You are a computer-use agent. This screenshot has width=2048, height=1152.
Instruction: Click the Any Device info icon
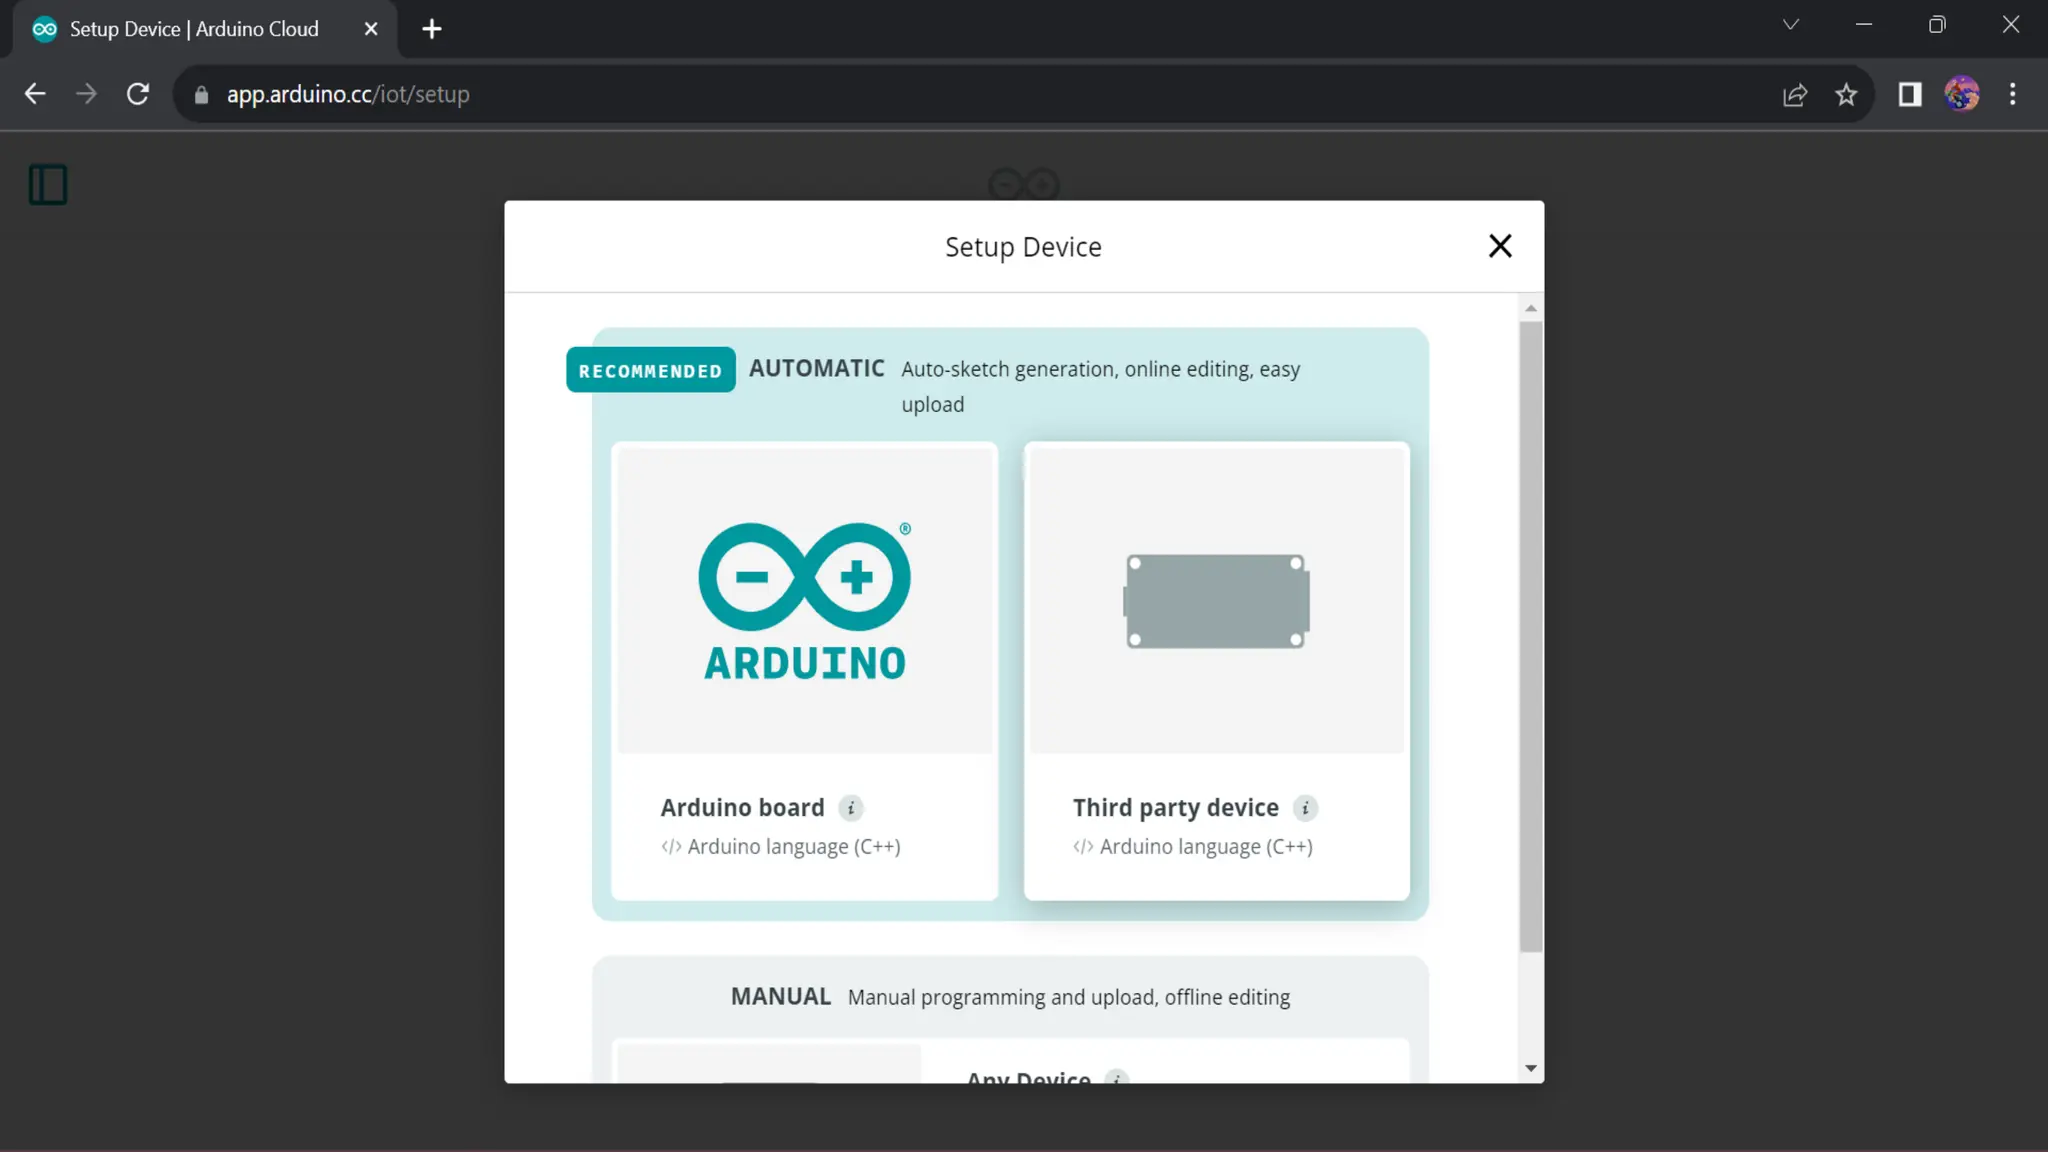[1116, 1077]
